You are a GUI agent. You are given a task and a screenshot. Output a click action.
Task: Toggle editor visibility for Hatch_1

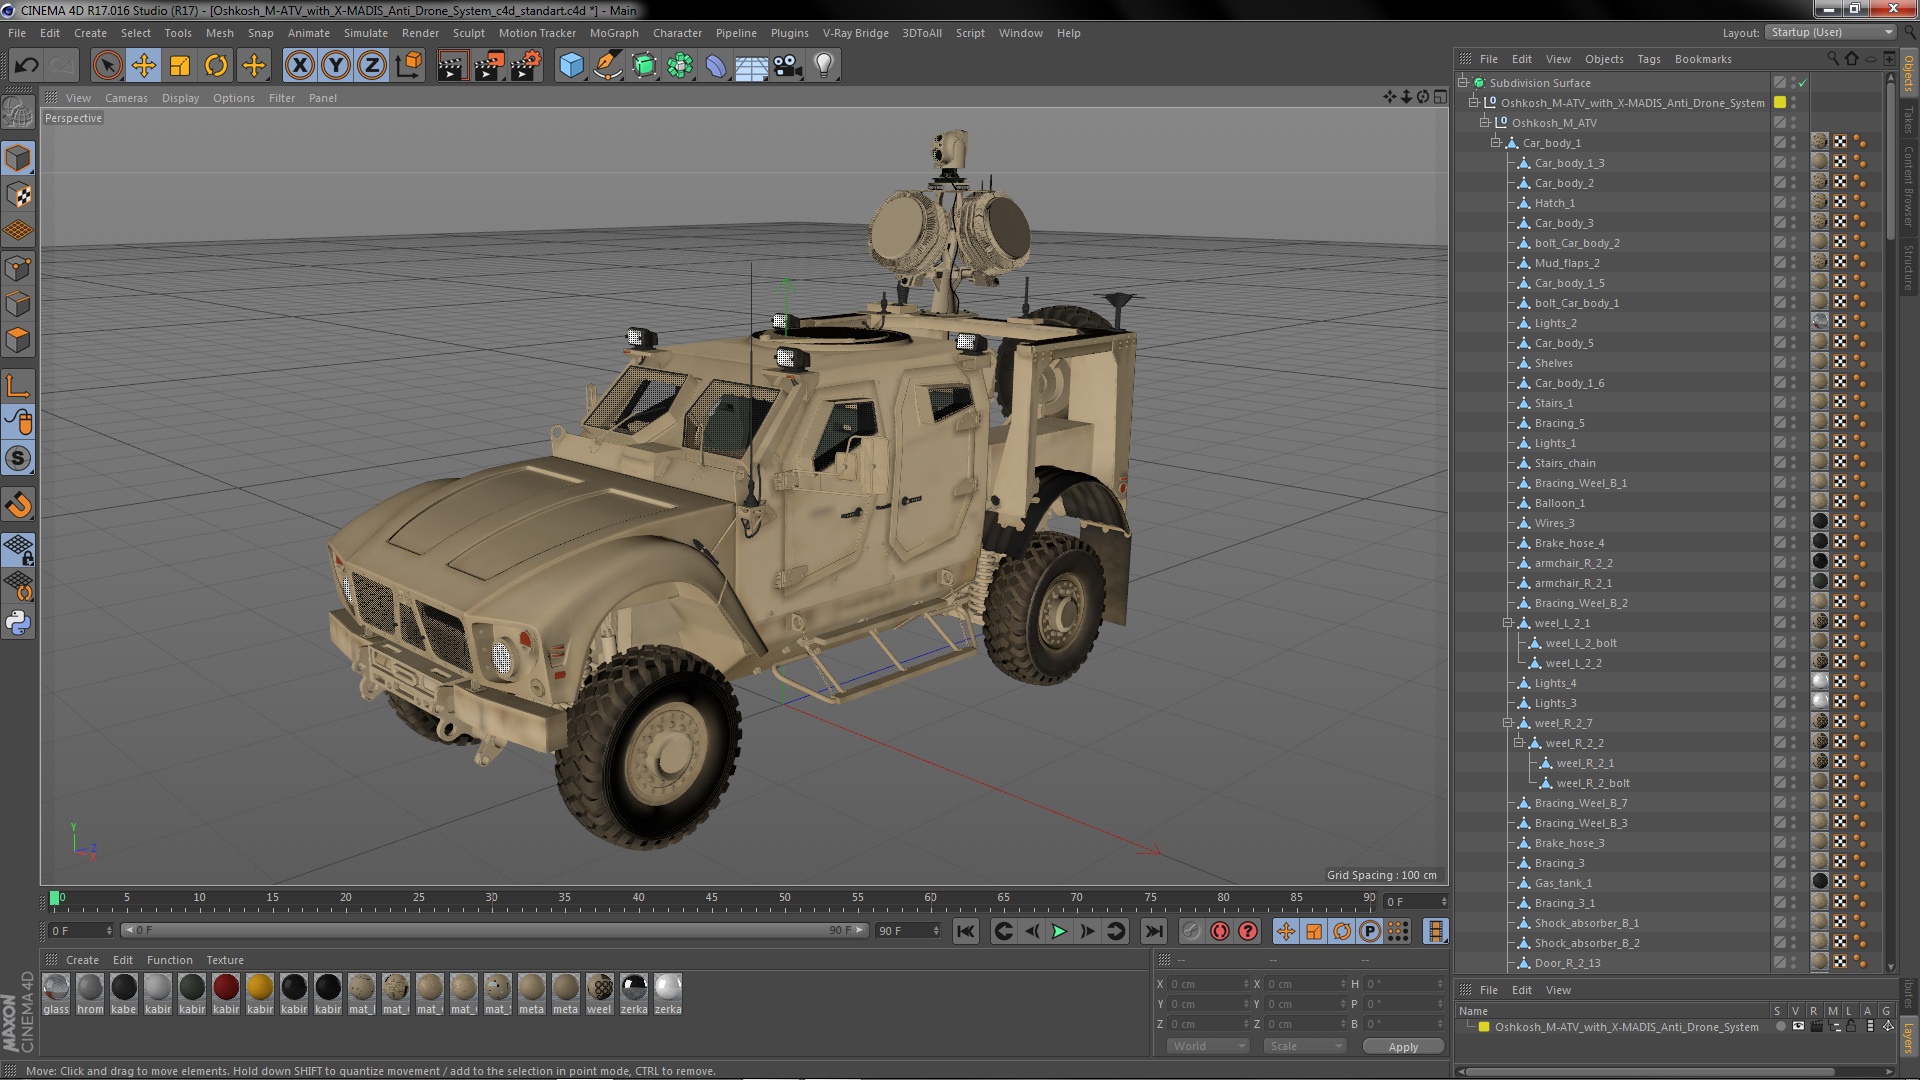1793,200
